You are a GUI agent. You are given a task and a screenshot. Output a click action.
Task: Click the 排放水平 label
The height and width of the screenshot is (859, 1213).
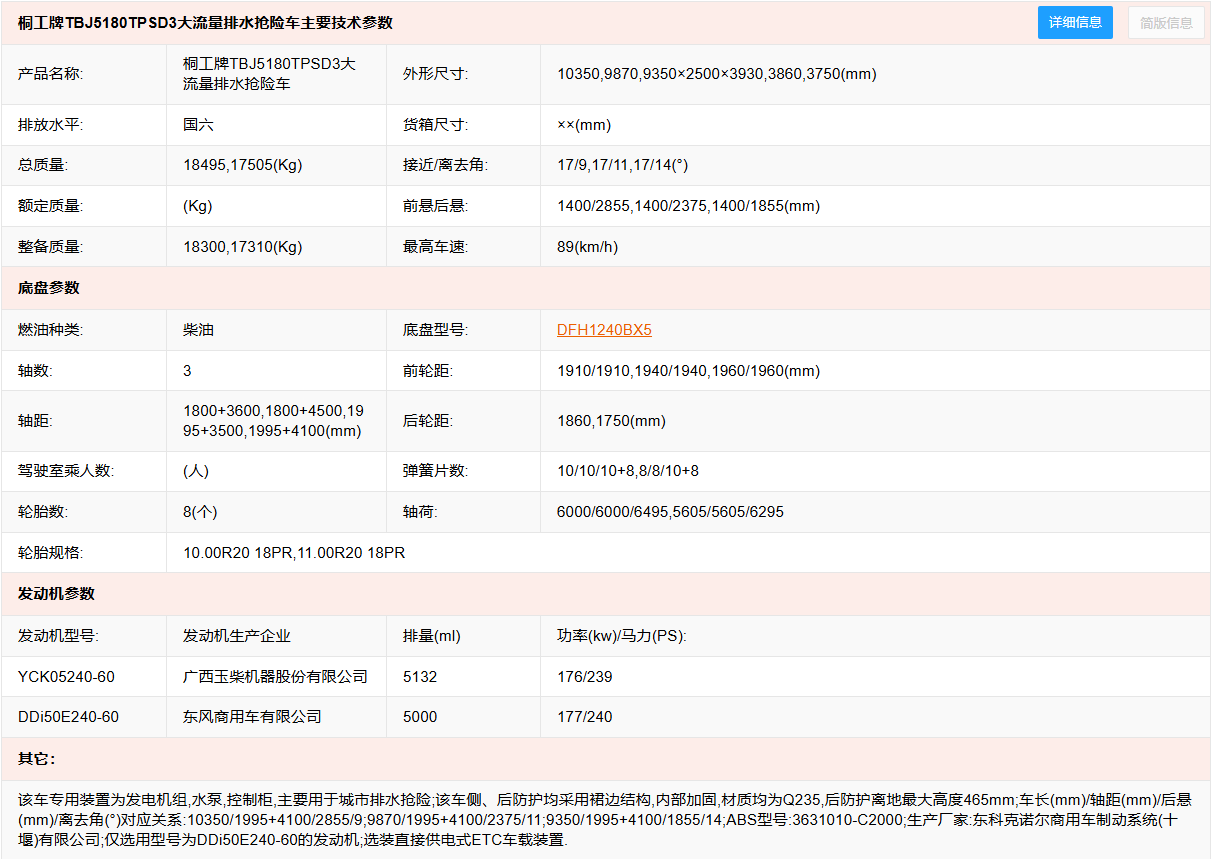click(x=50, y=125)
